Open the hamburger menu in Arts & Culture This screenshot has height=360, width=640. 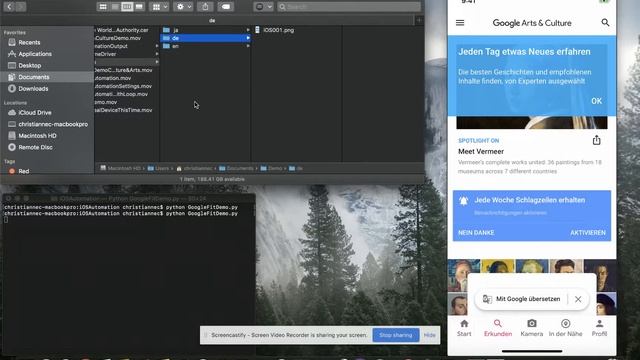[460, 23]
